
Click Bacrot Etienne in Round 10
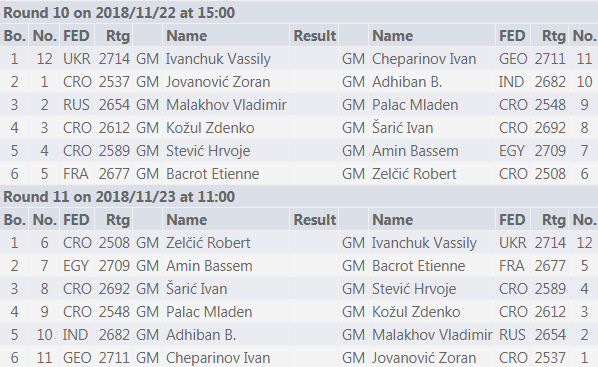[212, 174]
